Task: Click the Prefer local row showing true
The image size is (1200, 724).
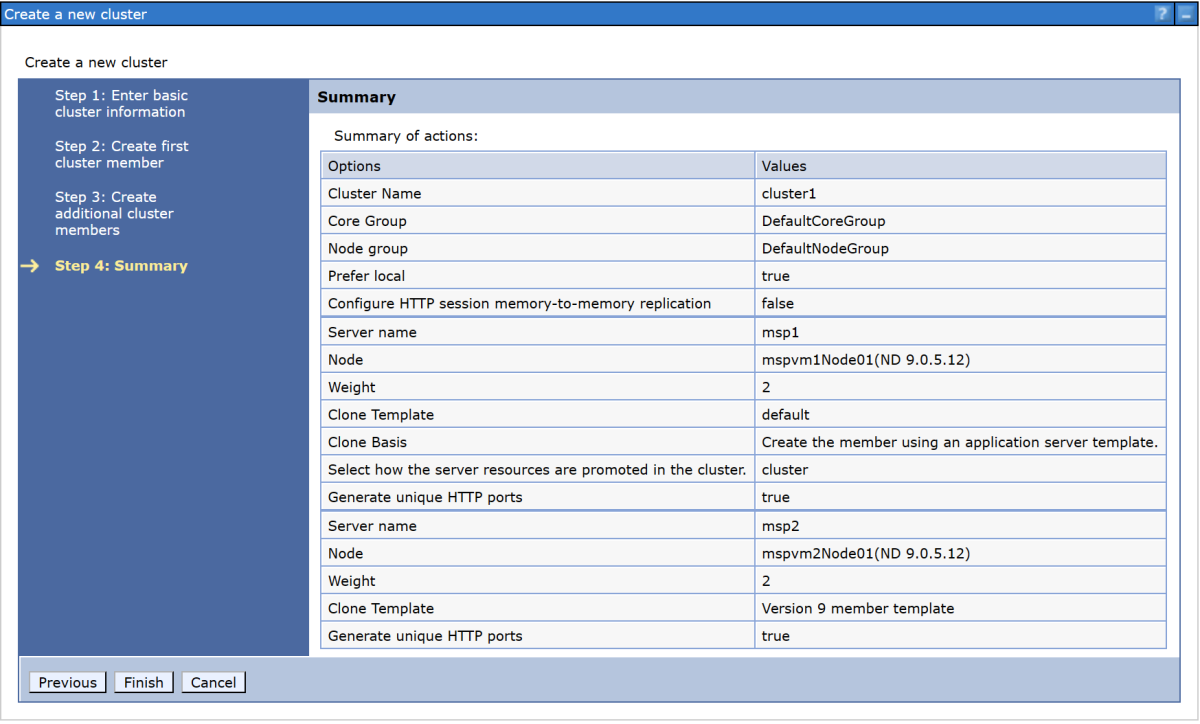Action: click(600, 275)
